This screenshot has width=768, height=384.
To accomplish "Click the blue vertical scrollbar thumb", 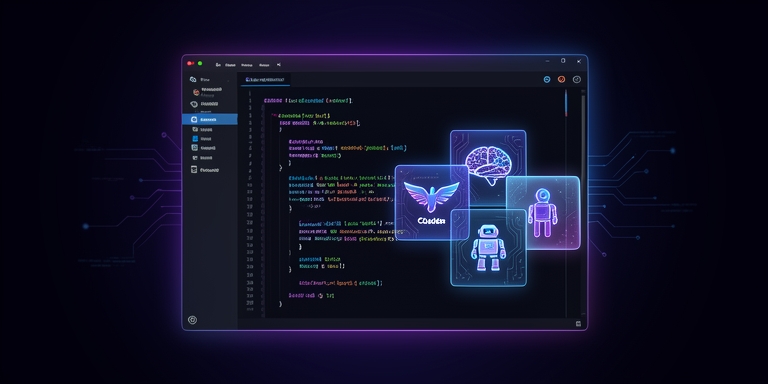I will pos(566,103).
